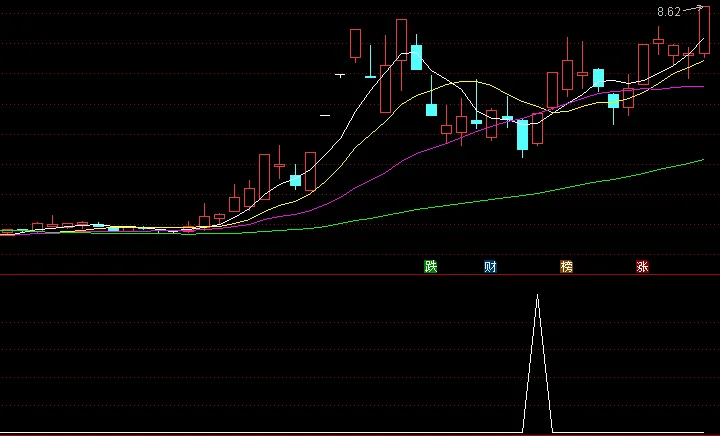The height and width of the screenshot is (436, 720).
Task: Select the latest candlestick beside the 8.62 label
Action: click(704, 31)
